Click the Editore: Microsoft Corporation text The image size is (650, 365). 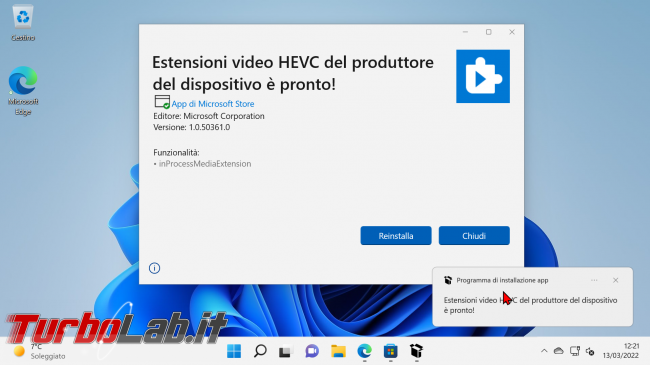[209, 116]
